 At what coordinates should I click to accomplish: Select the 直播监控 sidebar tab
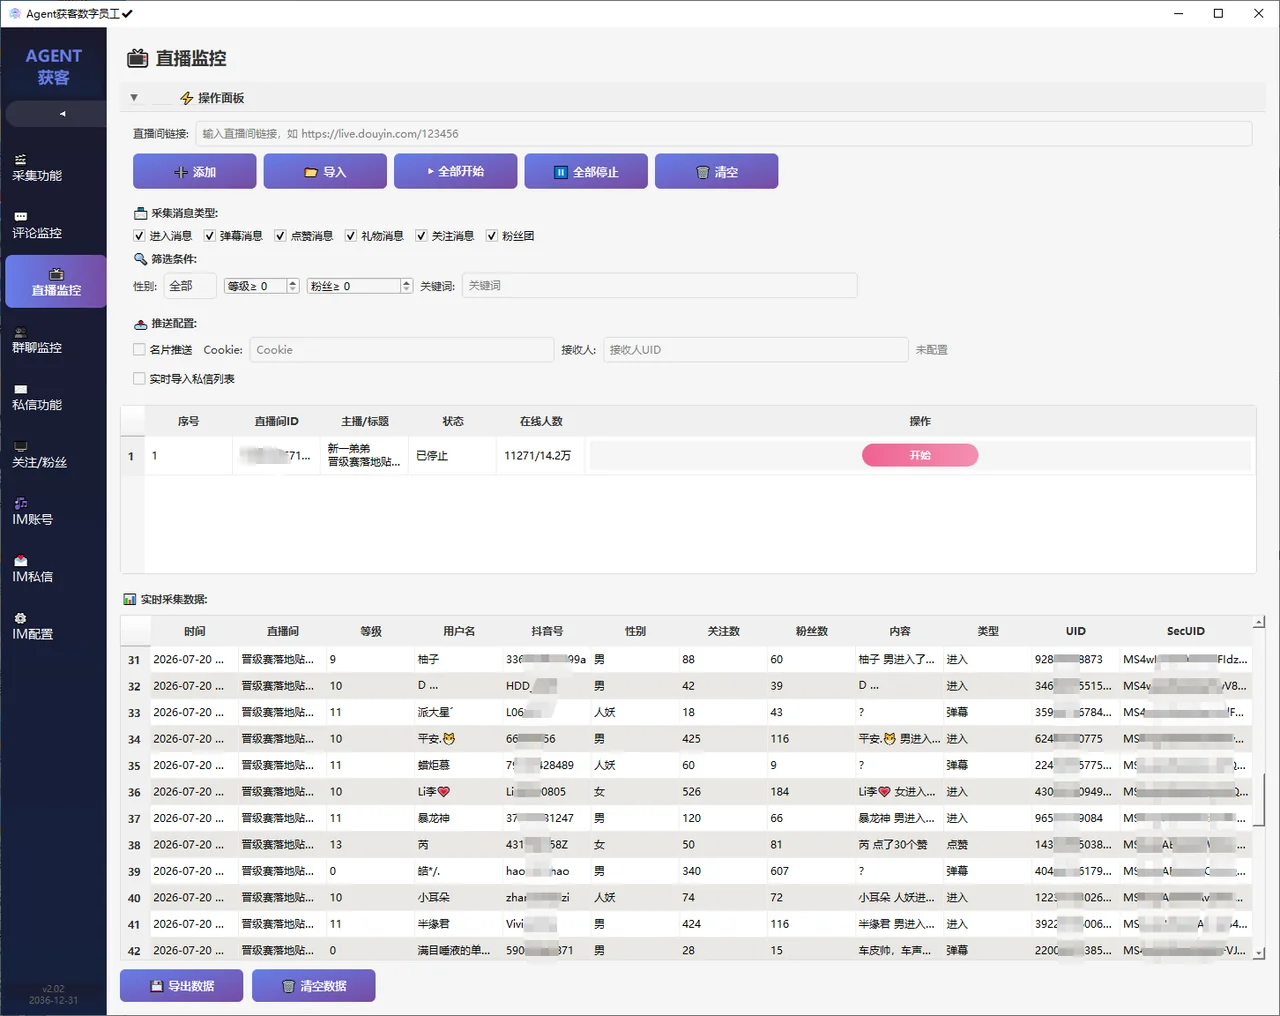tap(56, 282)
